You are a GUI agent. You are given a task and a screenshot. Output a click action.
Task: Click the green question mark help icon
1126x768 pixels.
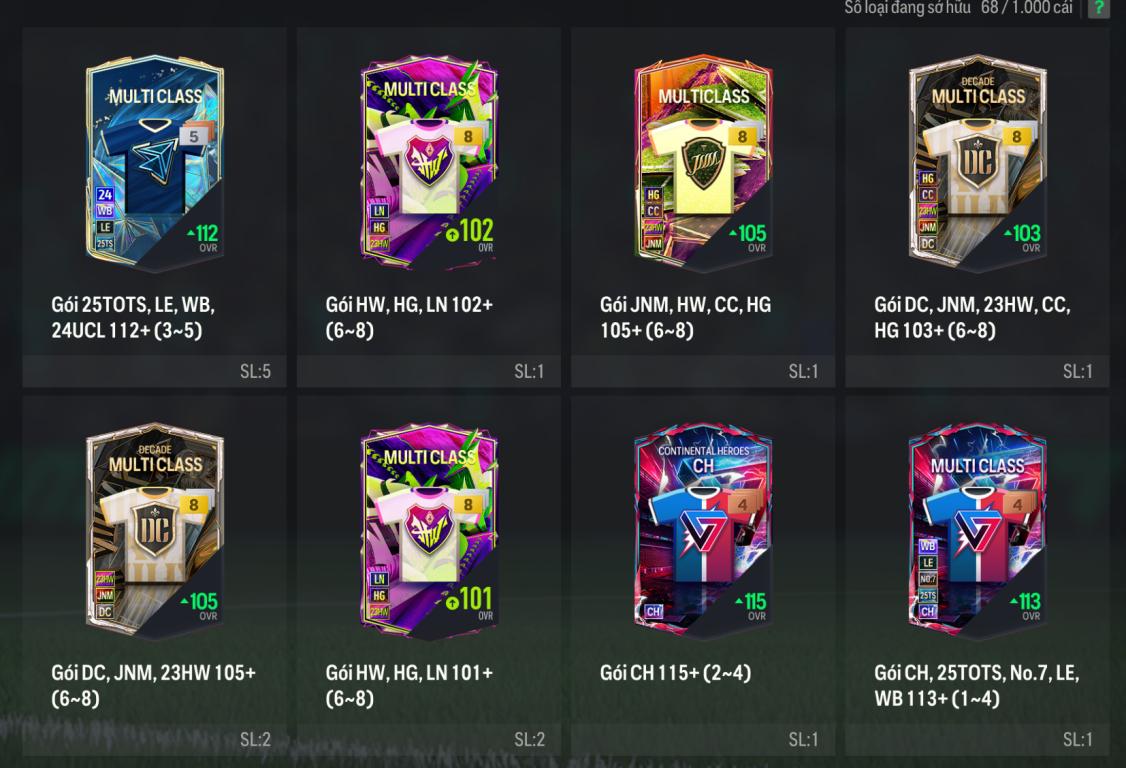(1098, 8)
